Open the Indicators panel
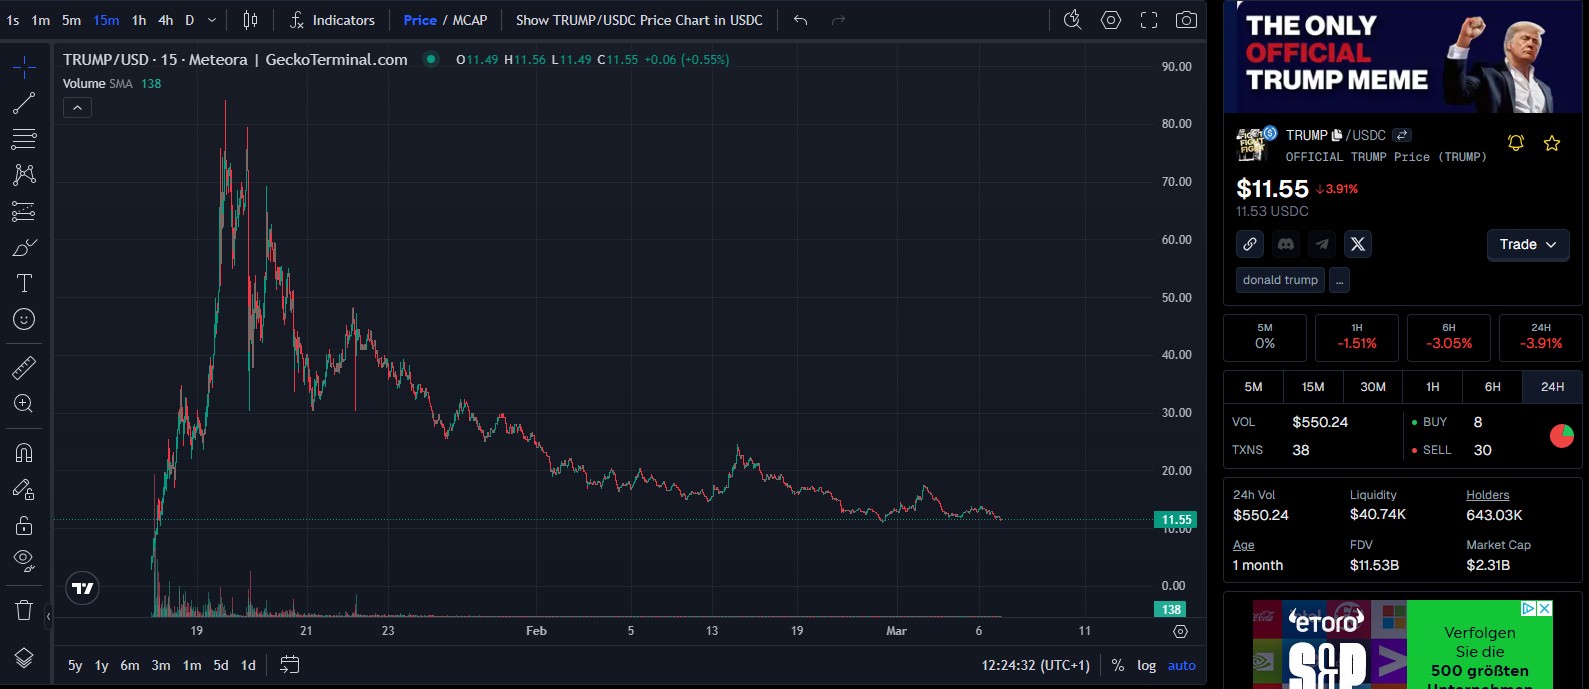The width and height of the screenshot is (1589, 689). click(x=332, y=20)
